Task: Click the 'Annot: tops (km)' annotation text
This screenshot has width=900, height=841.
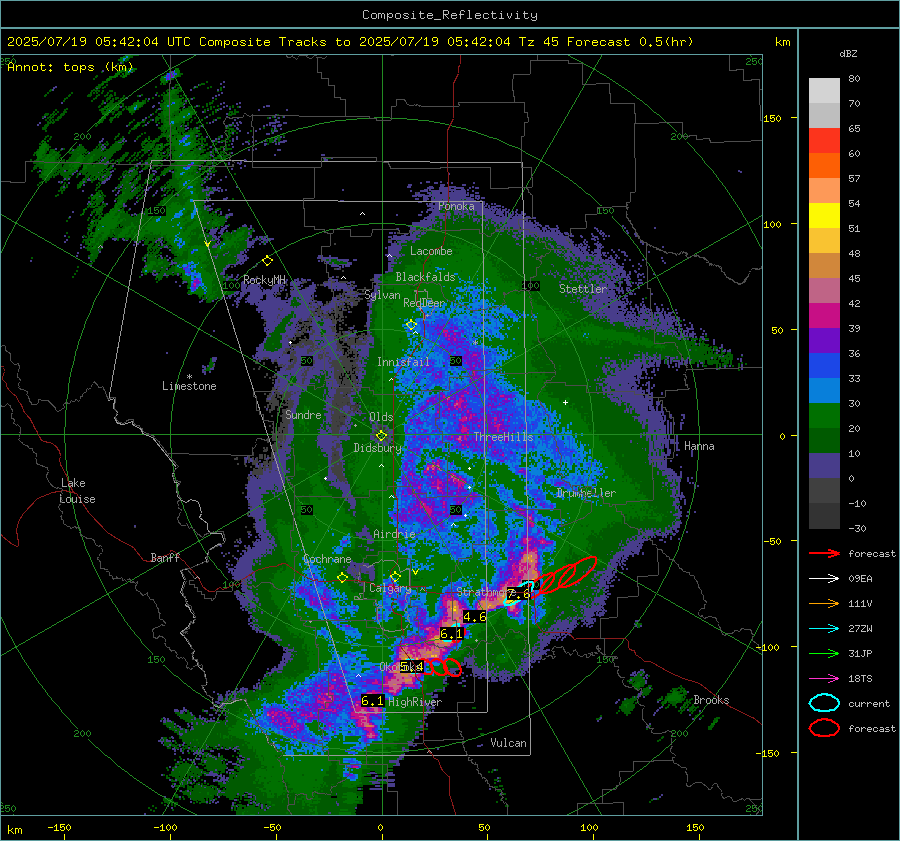Action: coord(70,67)
